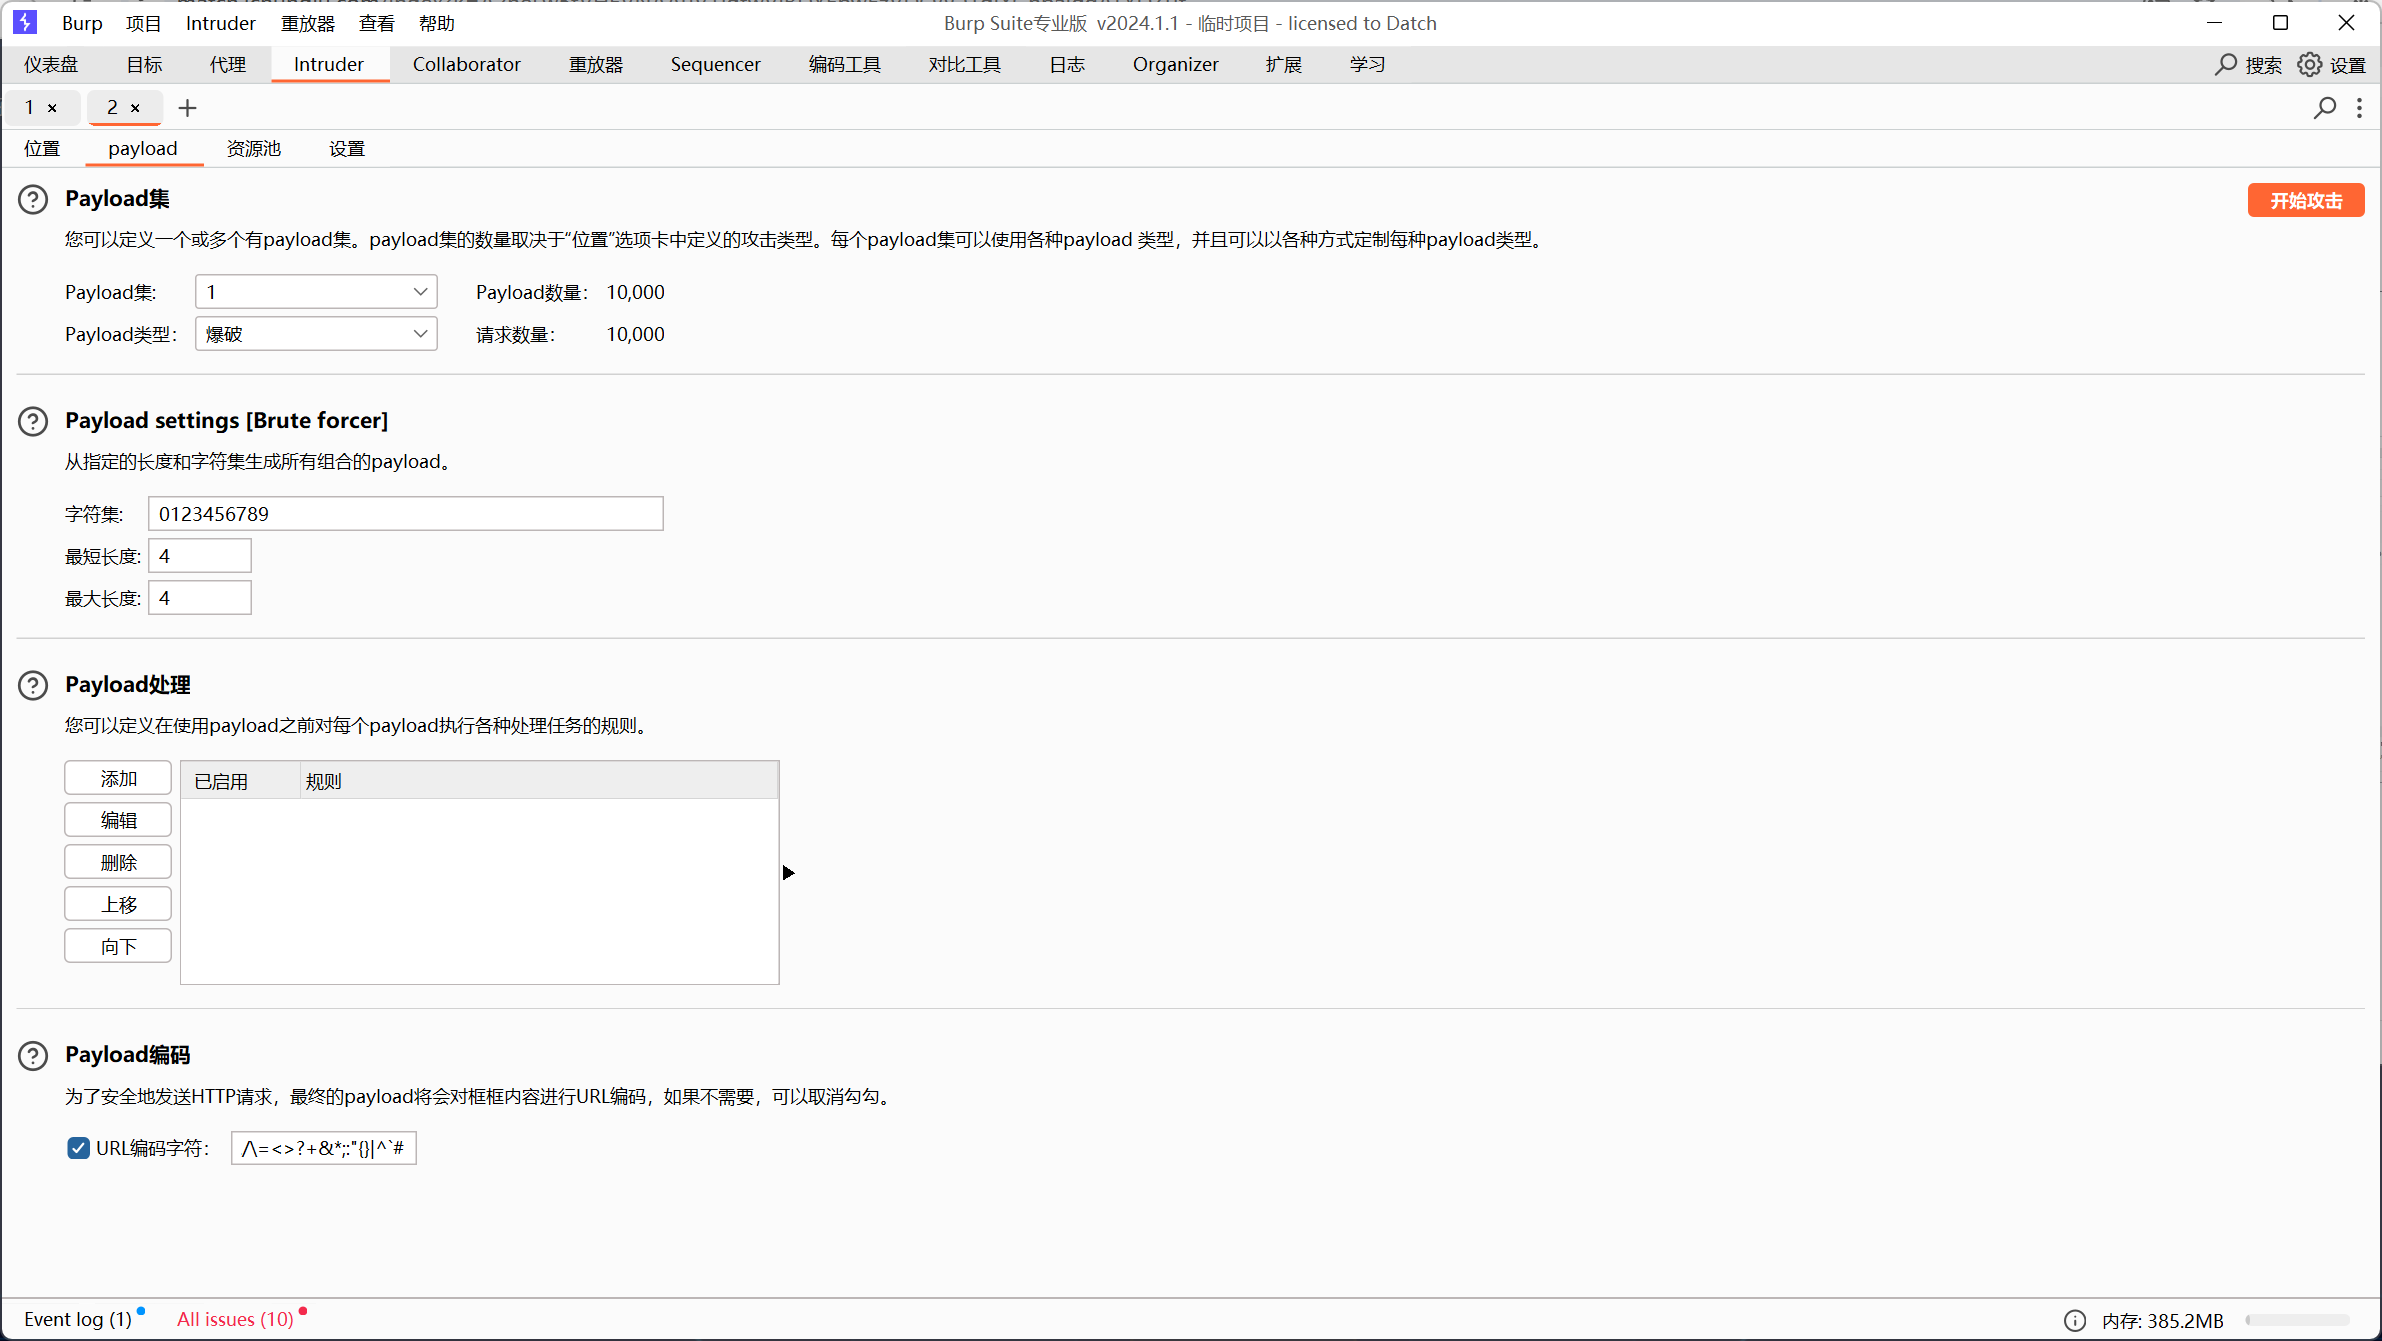
Task: Switch to the Intruder 设置 sub-tab
Action: [x=347, y=148]
